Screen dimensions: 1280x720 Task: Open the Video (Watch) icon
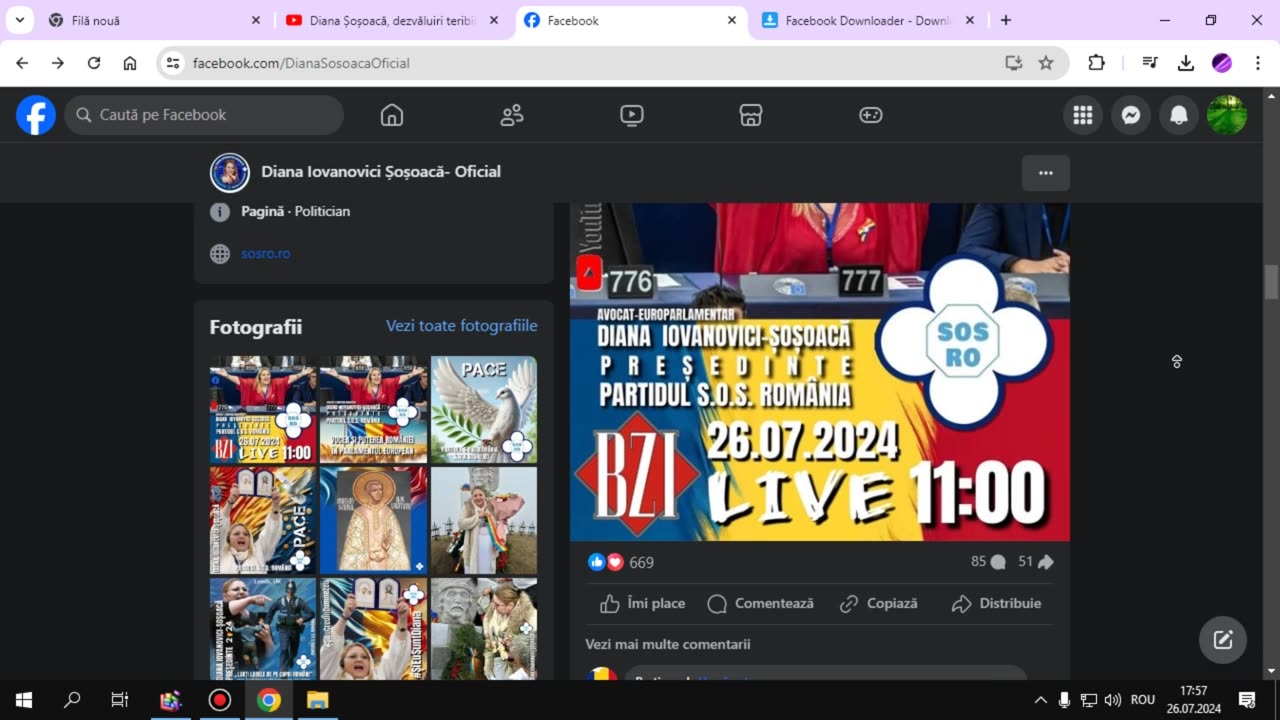tap(632, 115)
